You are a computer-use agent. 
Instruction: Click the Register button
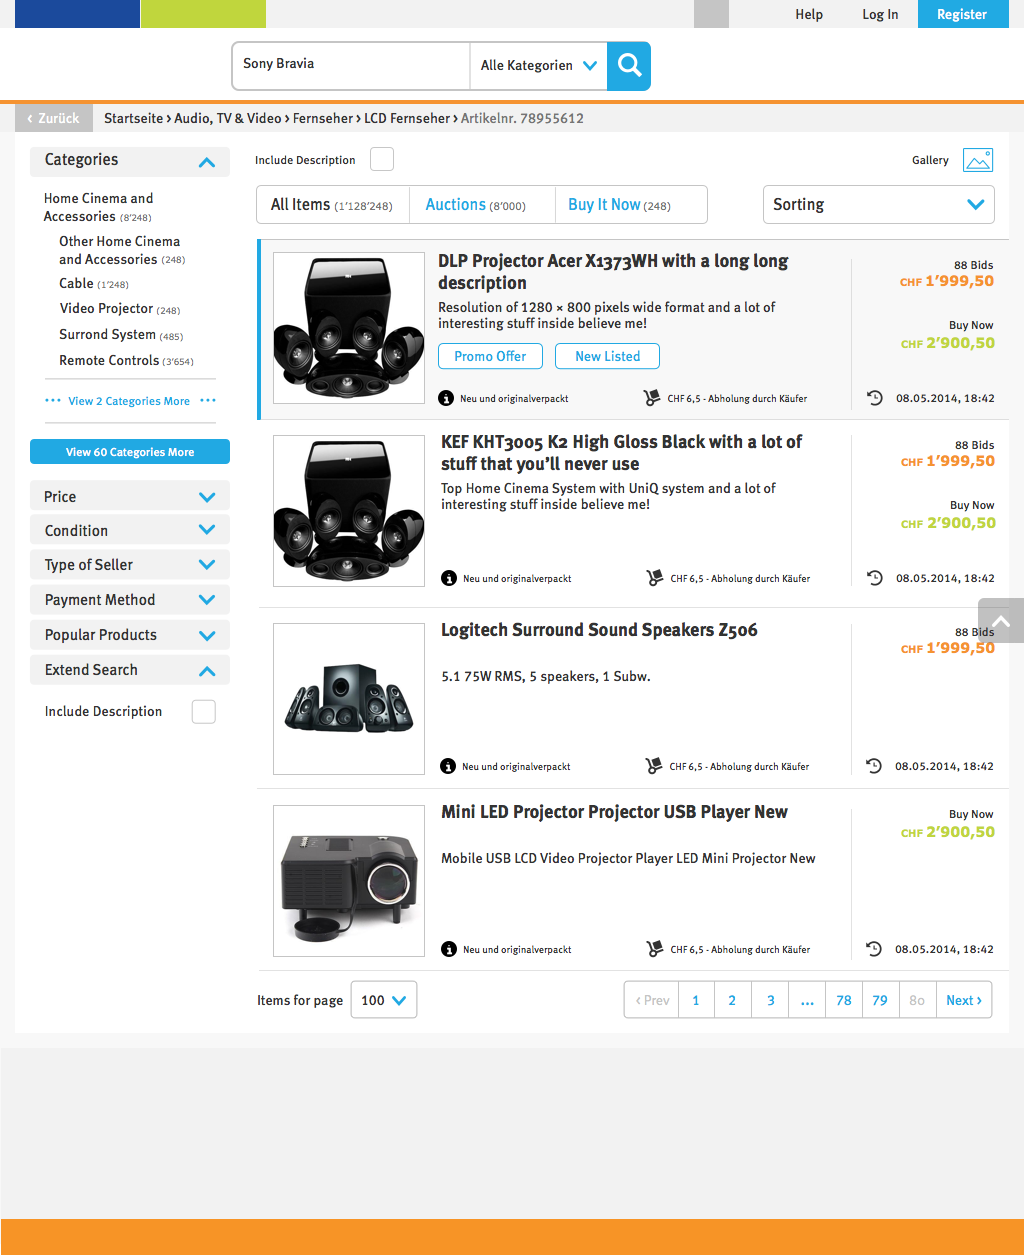(x=963, y=14)
